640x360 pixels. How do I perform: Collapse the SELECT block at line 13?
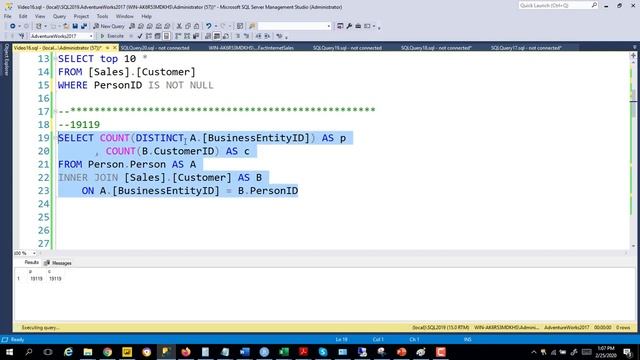coord(55,59)
